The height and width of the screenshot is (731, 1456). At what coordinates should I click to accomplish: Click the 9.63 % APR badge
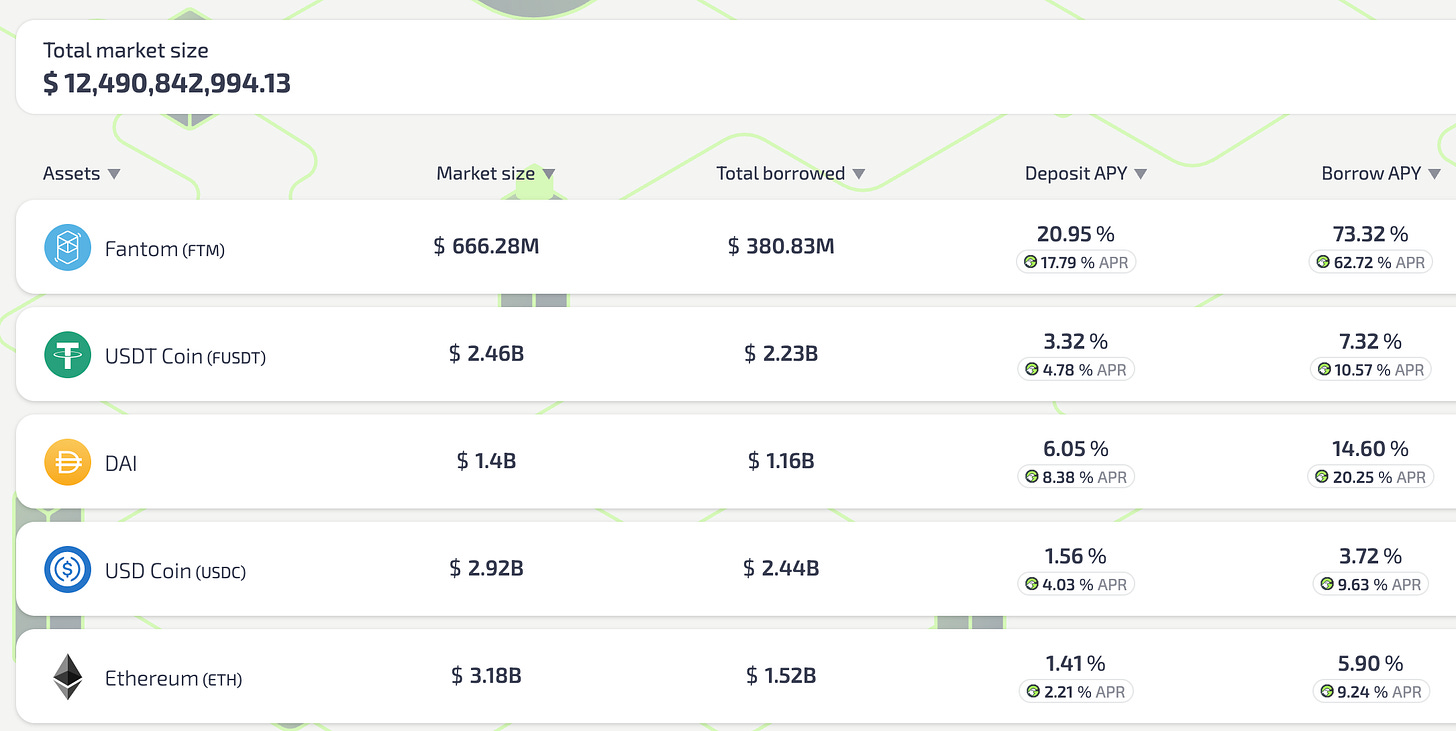(x=1370, y=584)
